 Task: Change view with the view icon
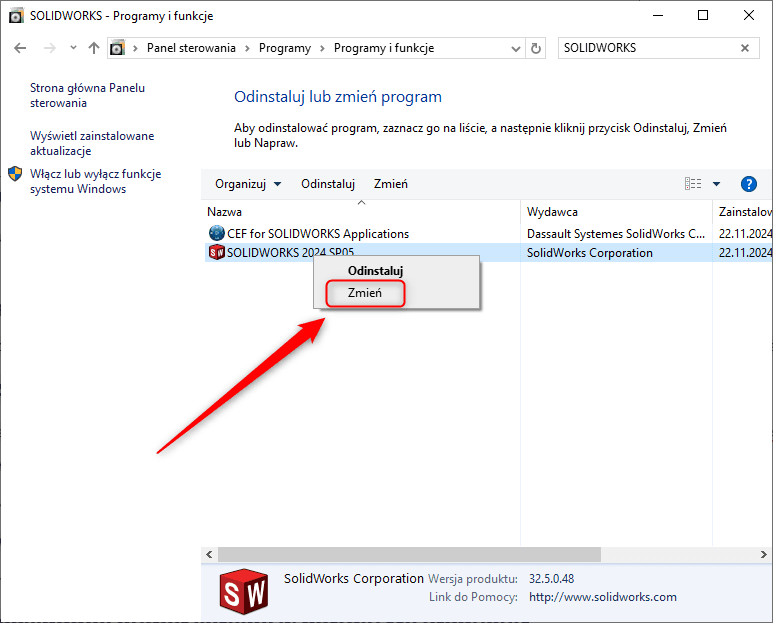point(693,184)
